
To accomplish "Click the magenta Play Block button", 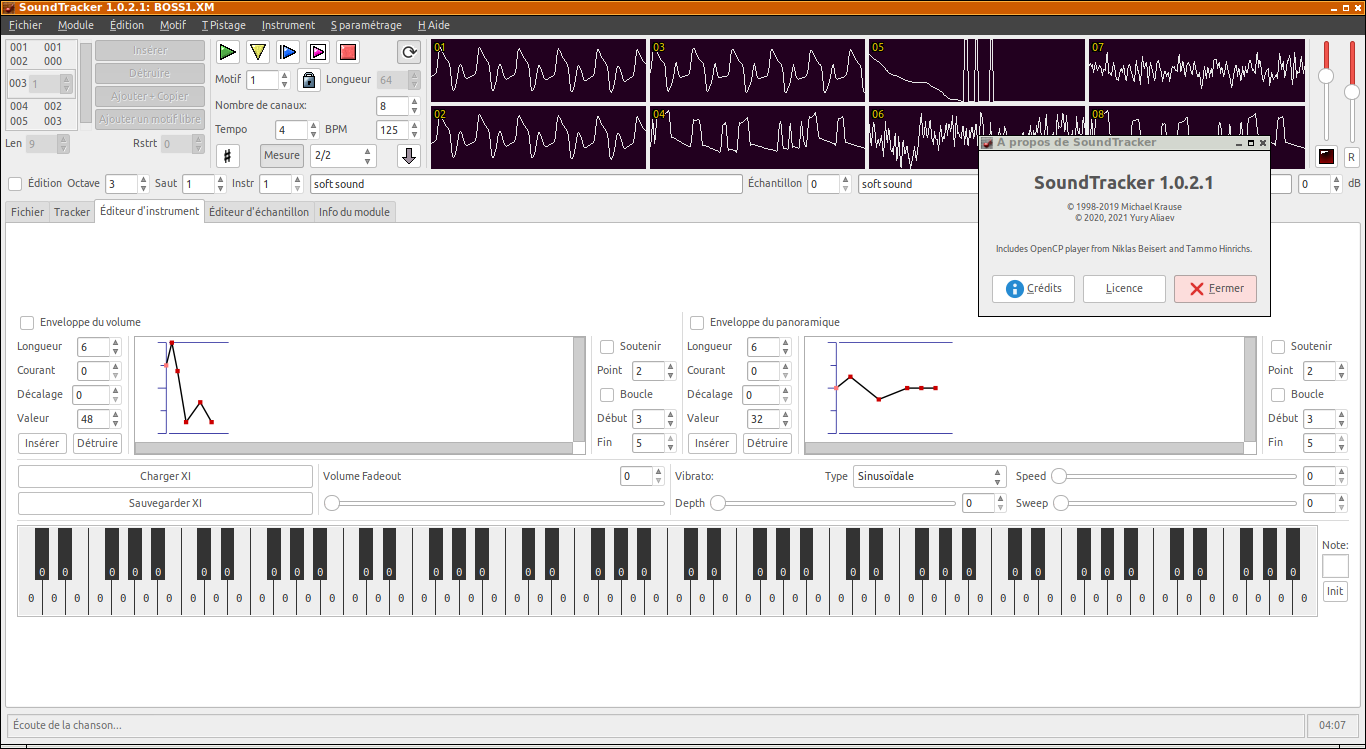I will (318, 52).
